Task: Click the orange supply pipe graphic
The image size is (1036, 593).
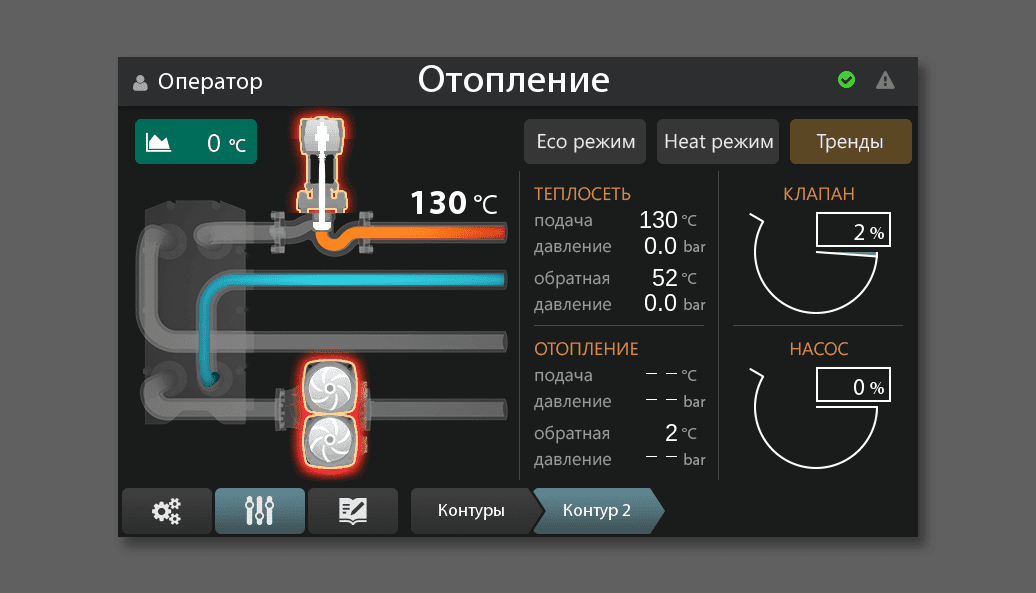Action: [x=429, y=232]
